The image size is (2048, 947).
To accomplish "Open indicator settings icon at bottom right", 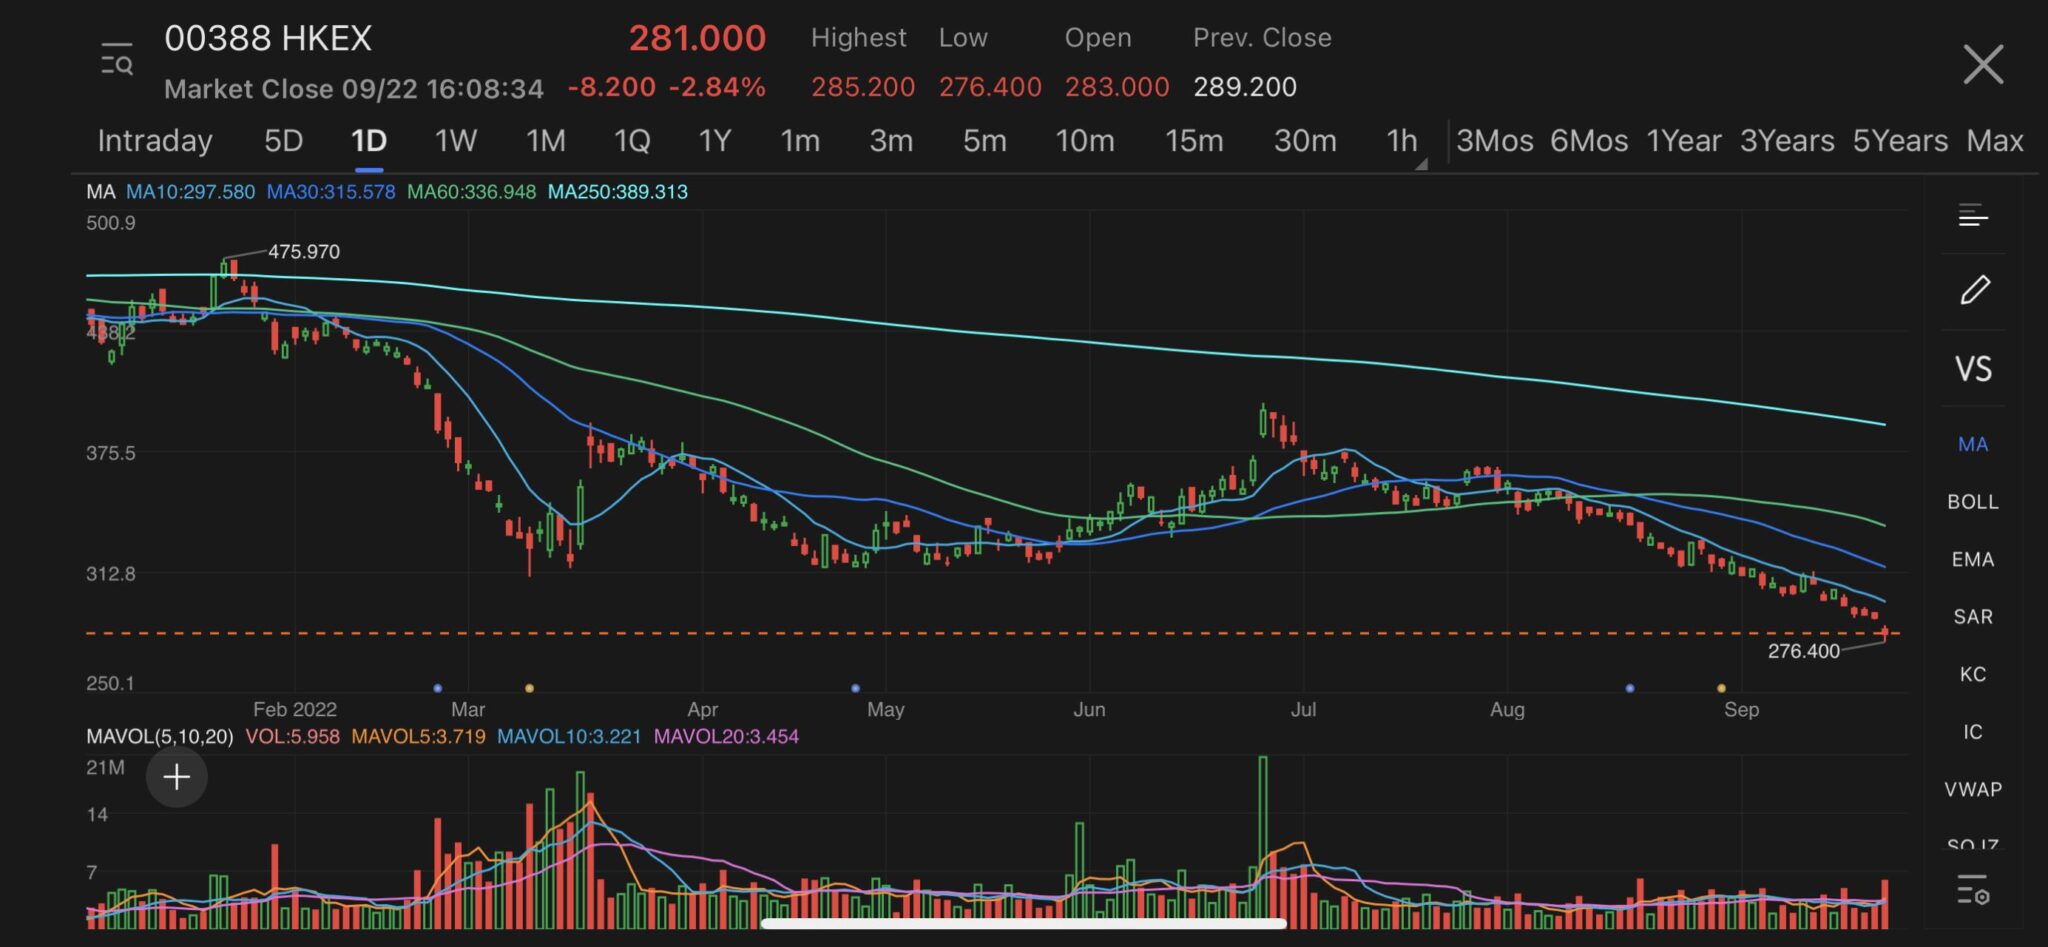I will [1973, 889].
